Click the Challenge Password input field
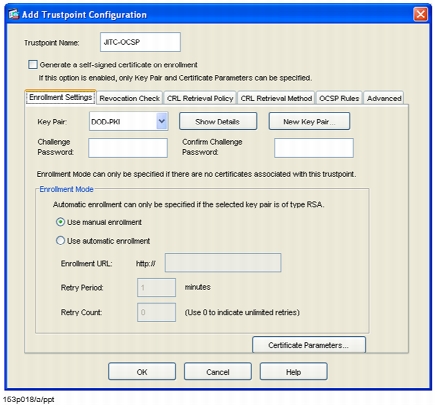The image size is (437, 407). point(128,148)
